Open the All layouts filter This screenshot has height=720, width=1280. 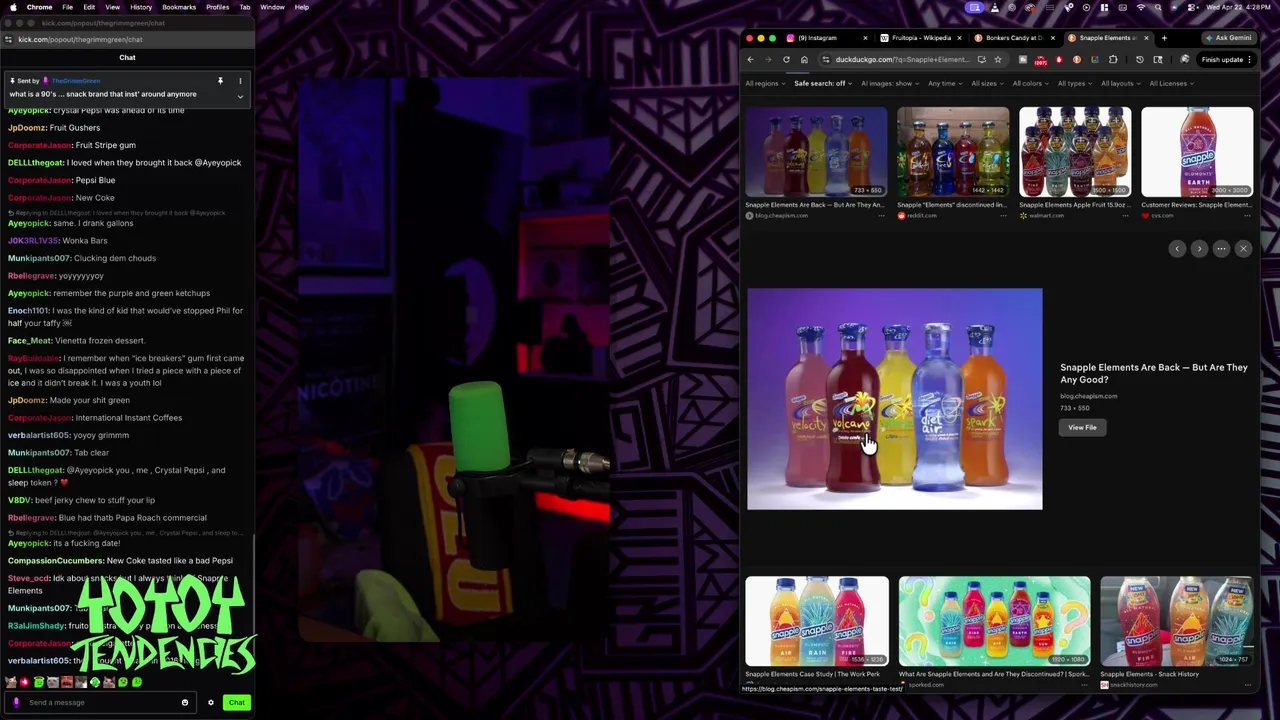point(1121,84)
